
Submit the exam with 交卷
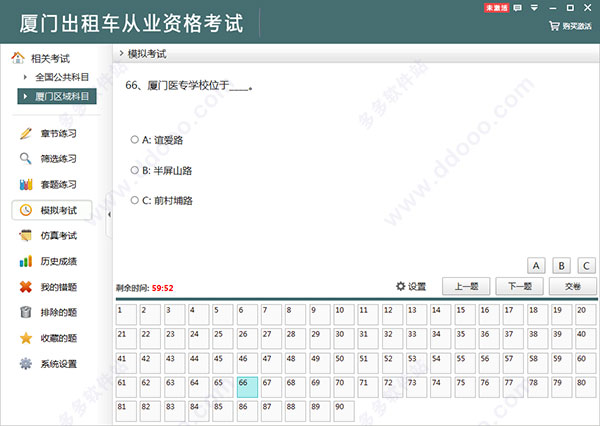click(573, 286)
